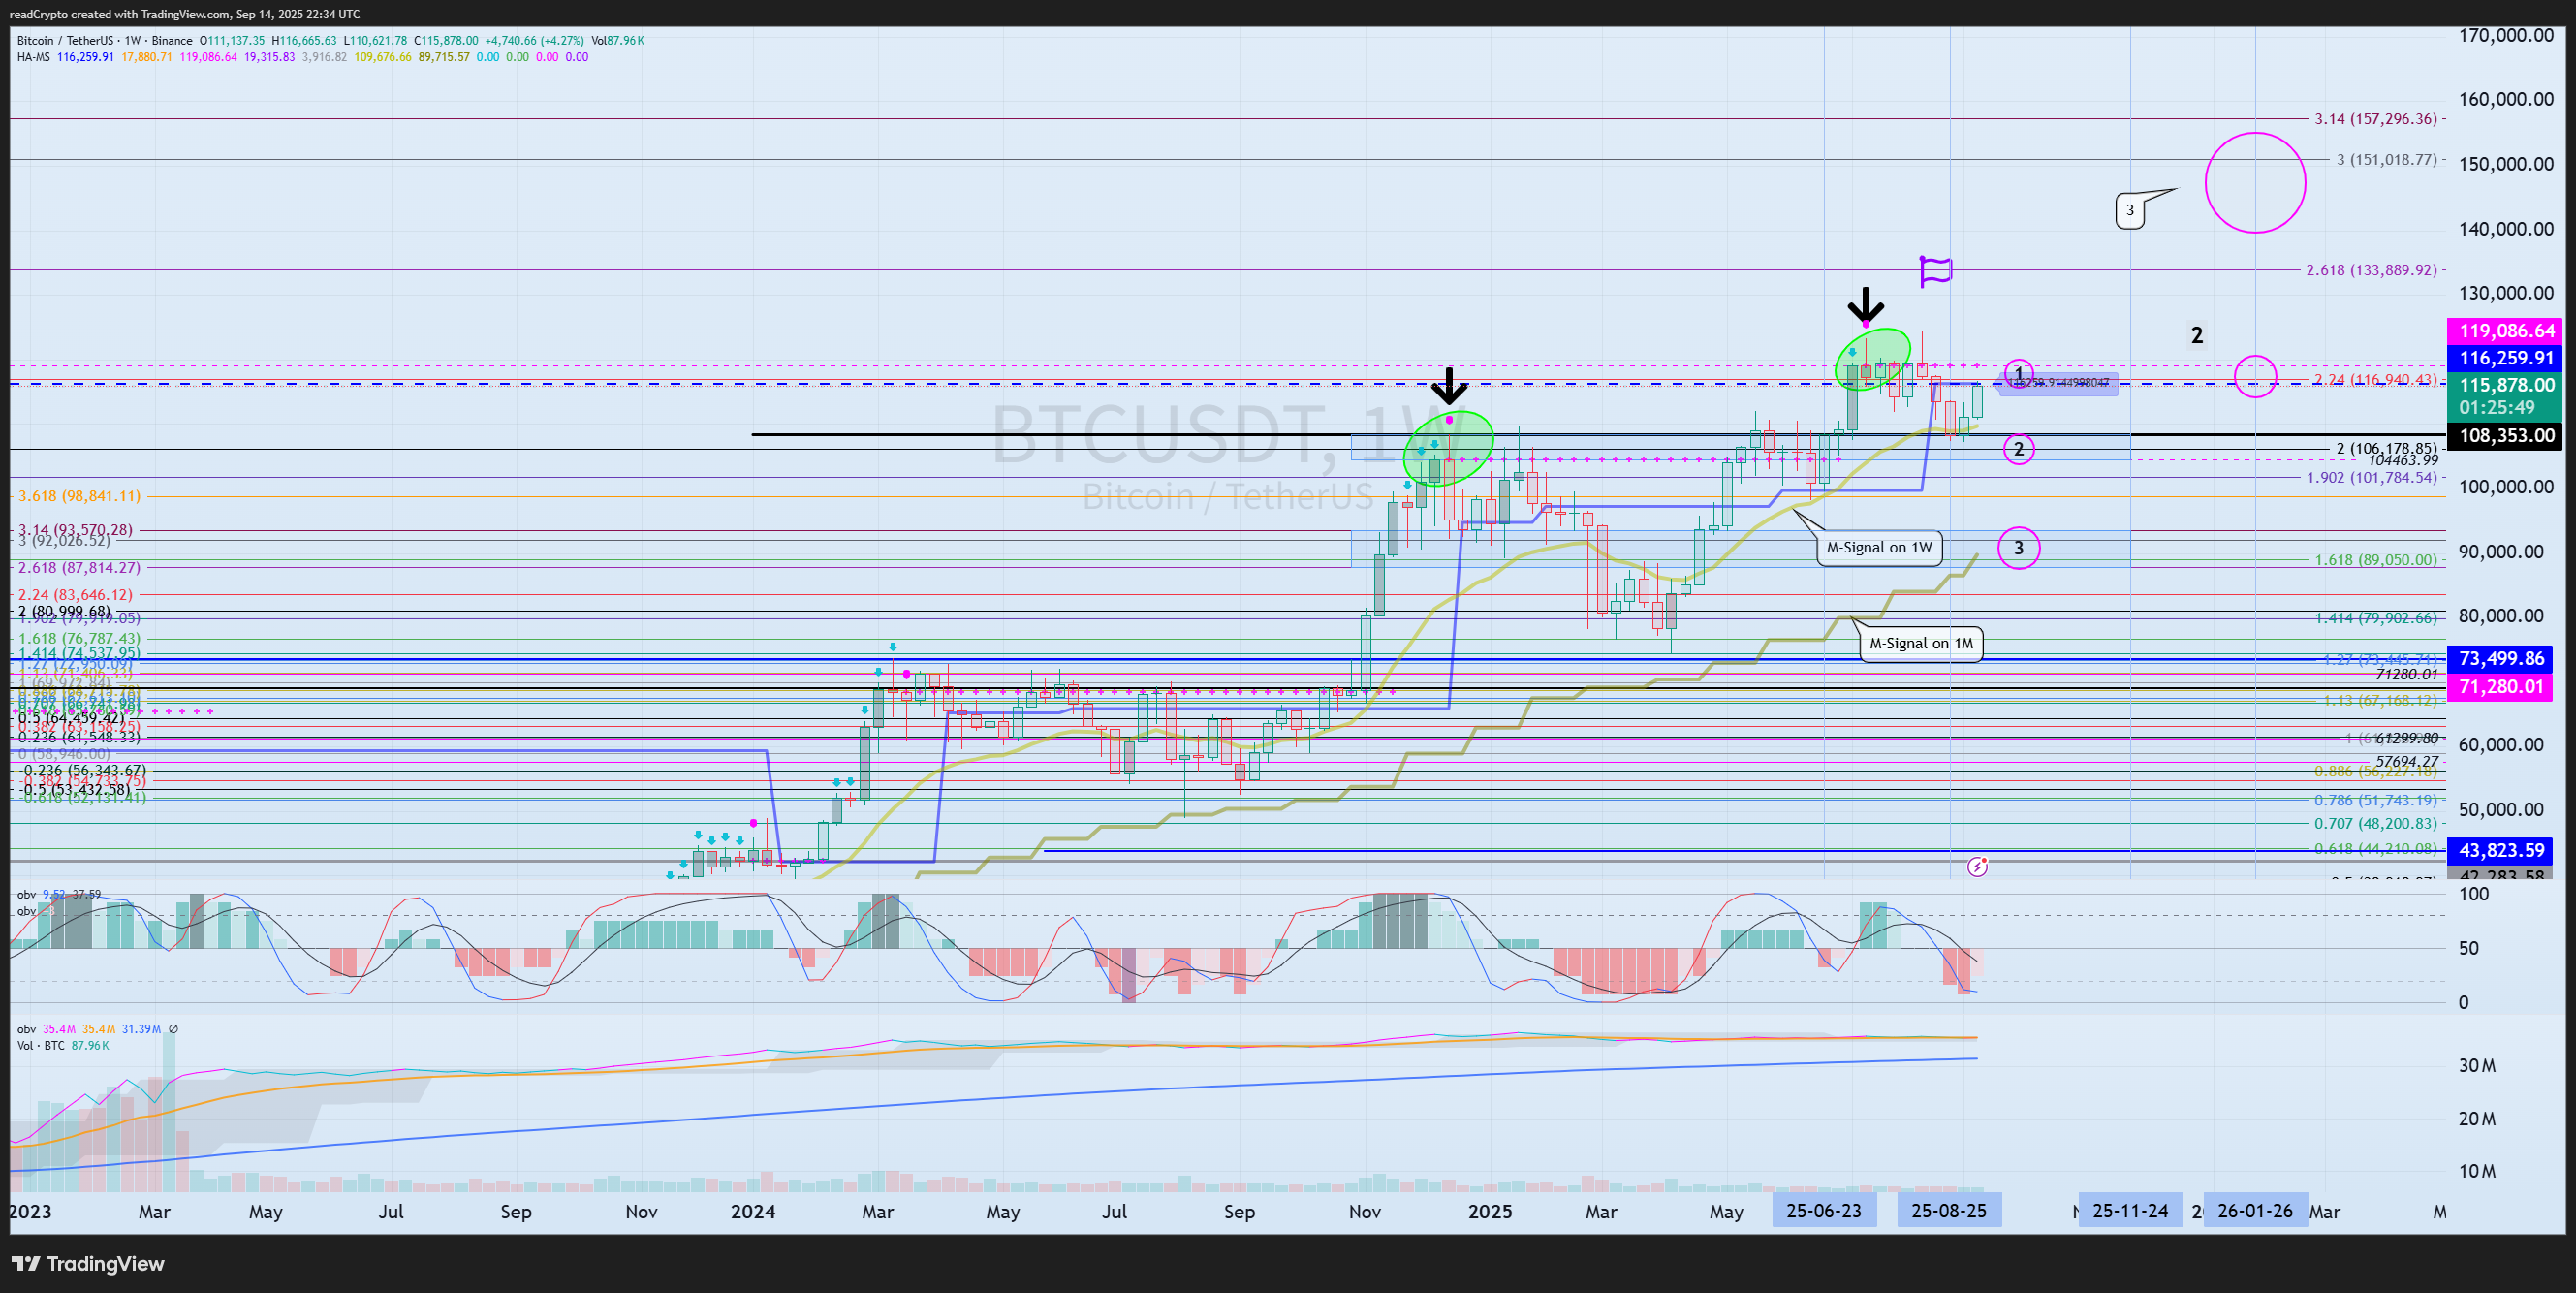Click the pink lightning bolt event icon
This screenshot has width=2576, height=1293.
pos(1977,866)
